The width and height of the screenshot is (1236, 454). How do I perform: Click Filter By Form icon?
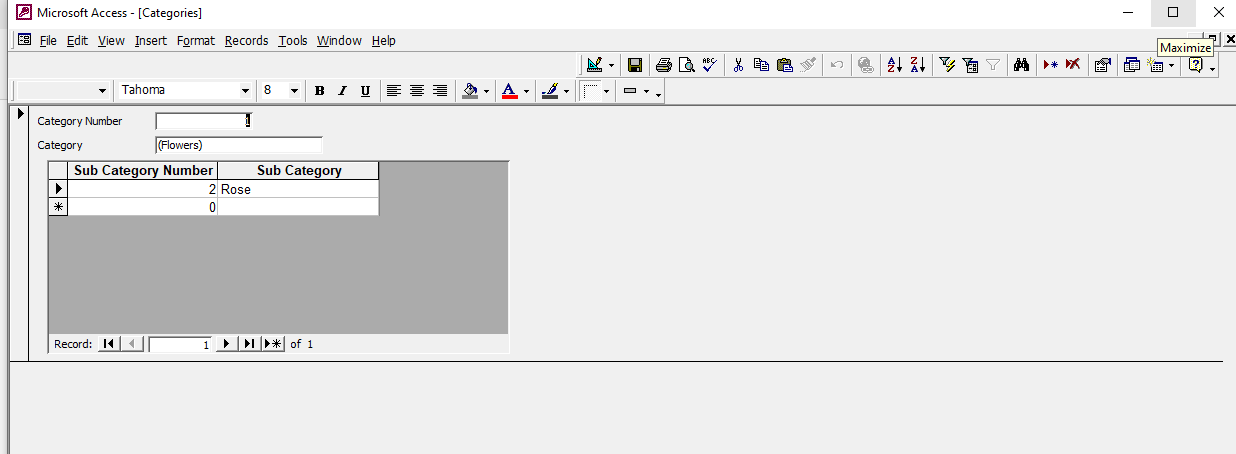[970, 65]
